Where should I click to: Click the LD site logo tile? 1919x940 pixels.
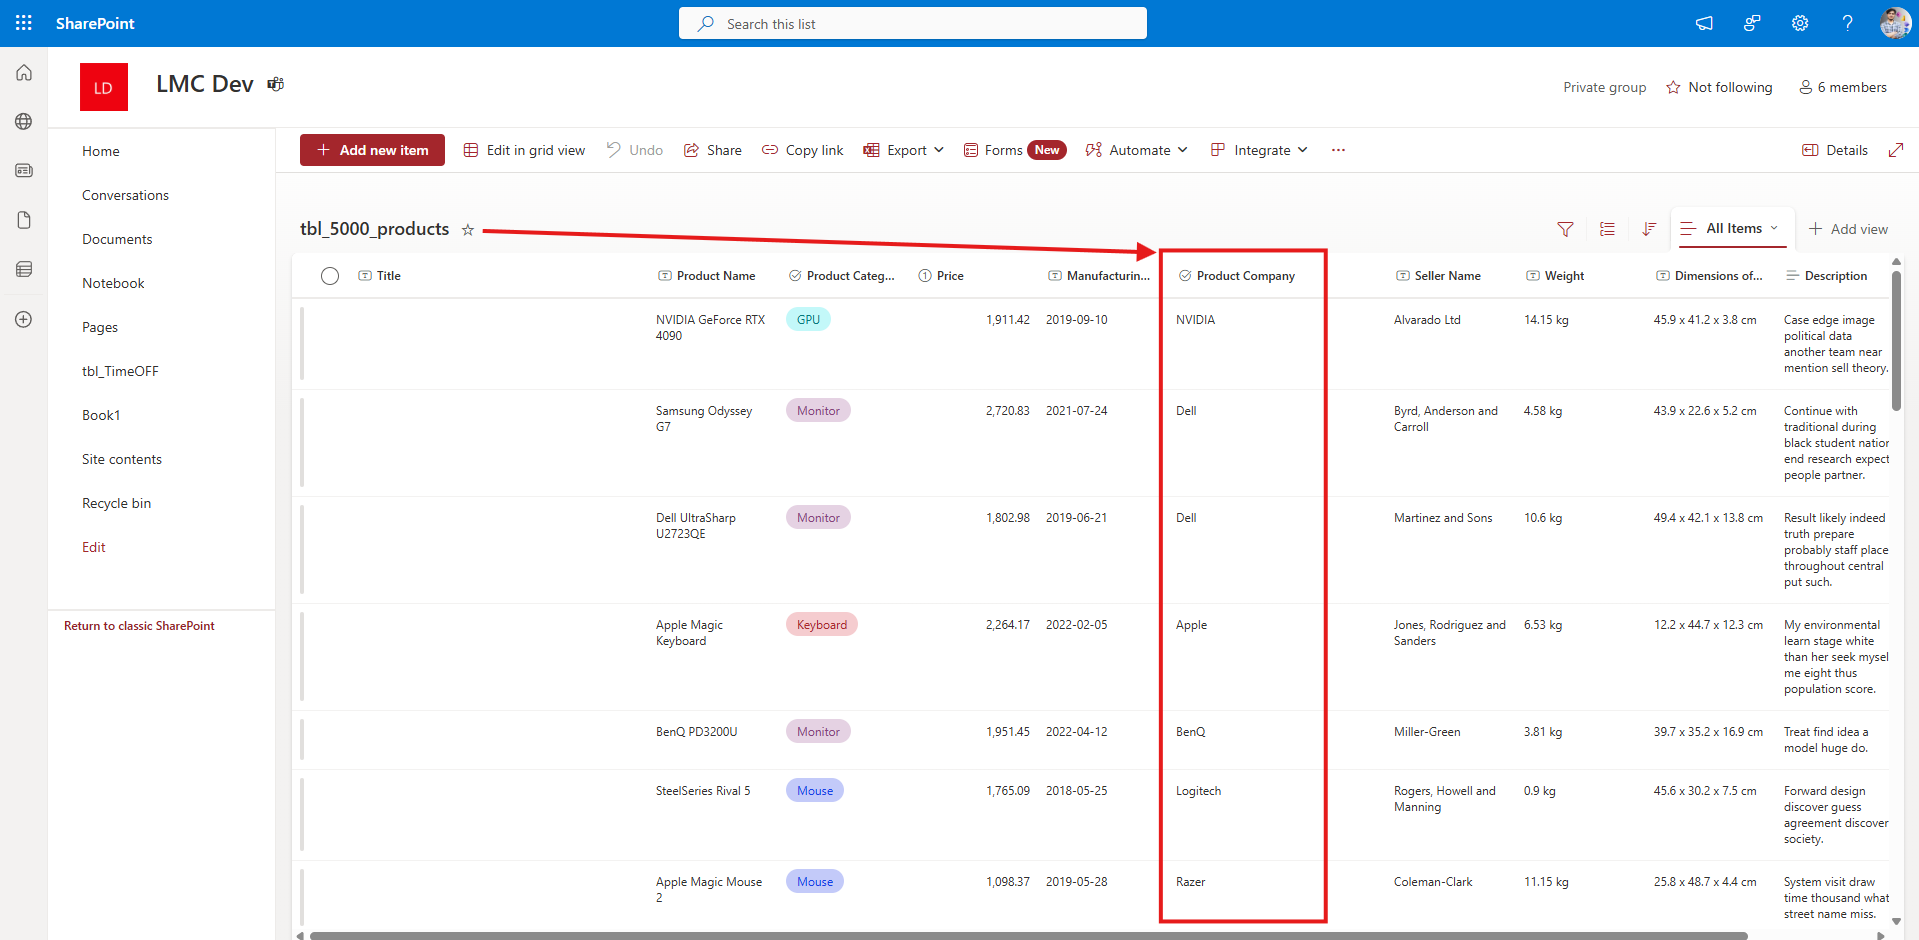(x=104, y=87)
